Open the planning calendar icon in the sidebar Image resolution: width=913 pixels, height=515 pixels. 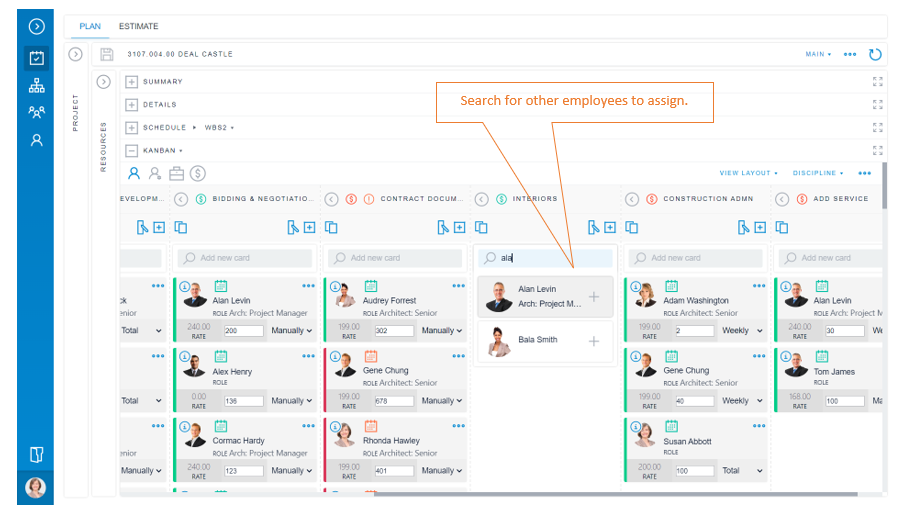click(36, 58)
